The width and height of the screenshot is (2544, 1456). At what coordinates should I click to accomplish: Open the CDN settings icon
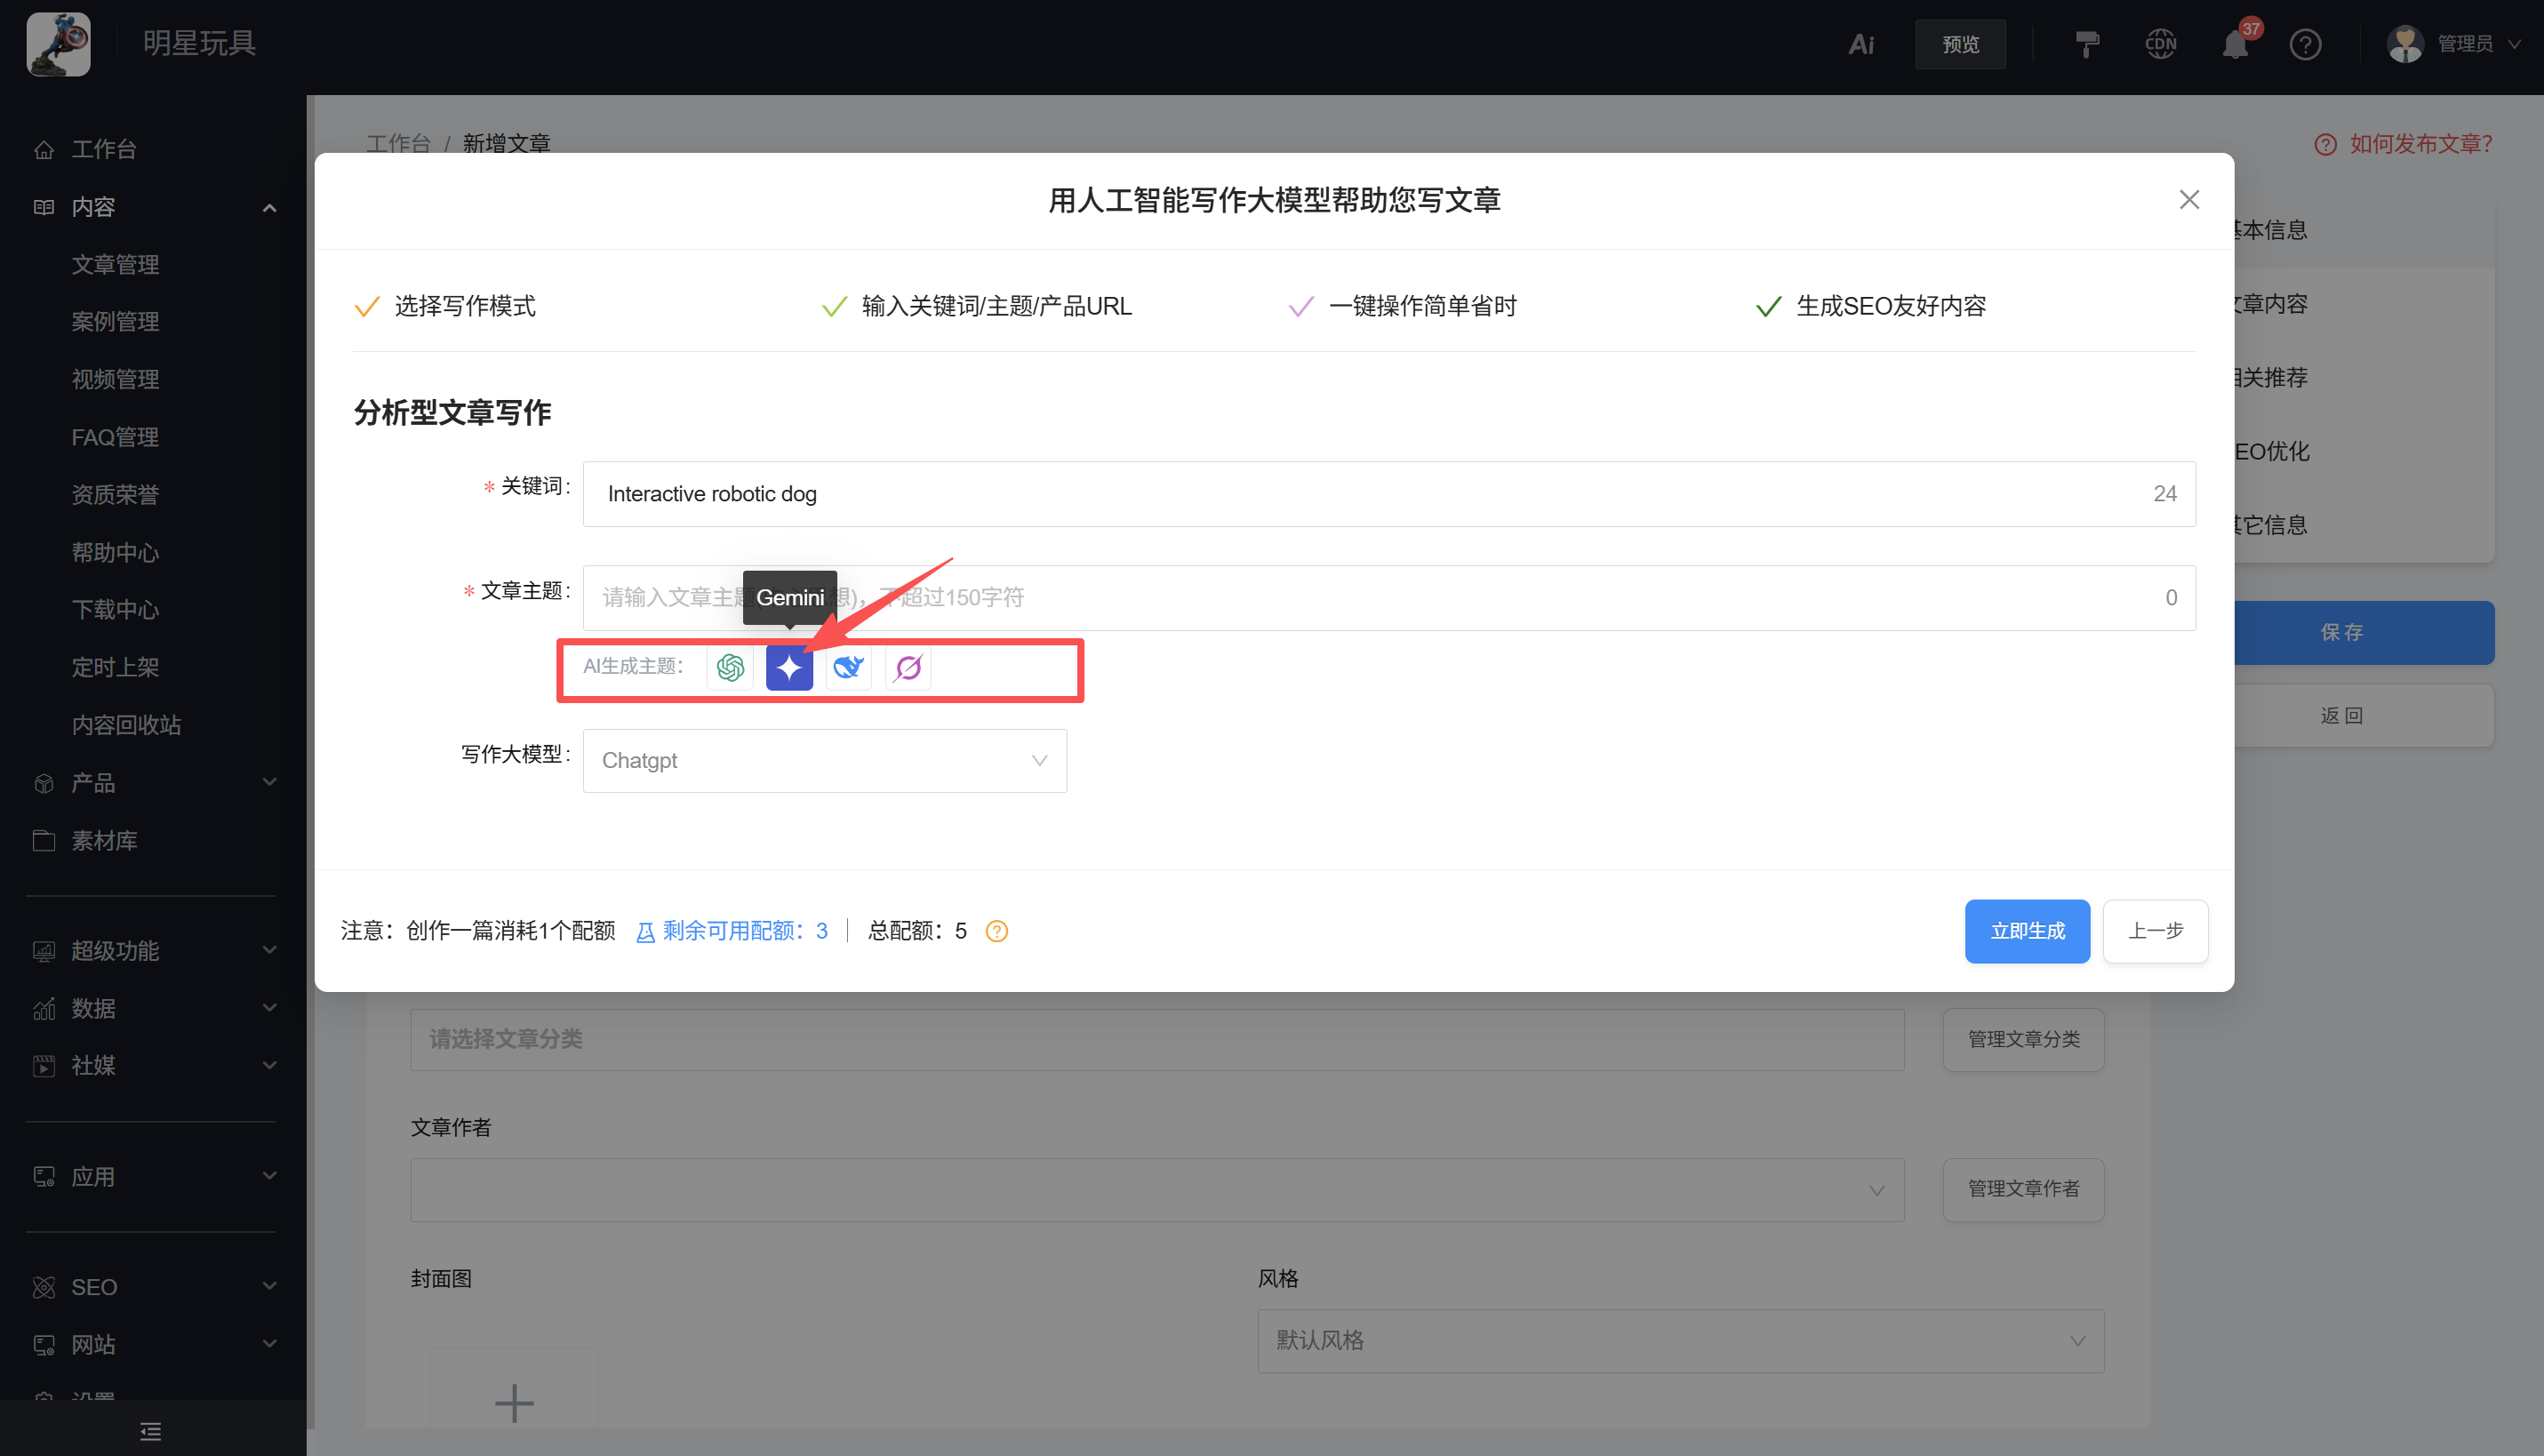pyautogui.click(x=2160, y=43)
